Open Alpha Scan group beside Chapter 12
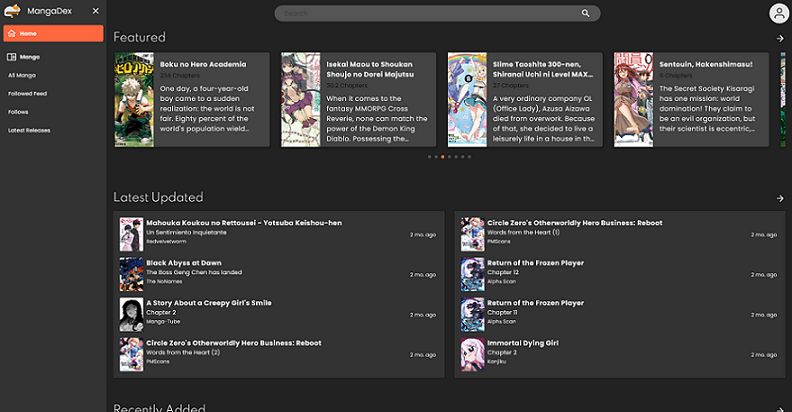792x412 pixels. (502, 281)
